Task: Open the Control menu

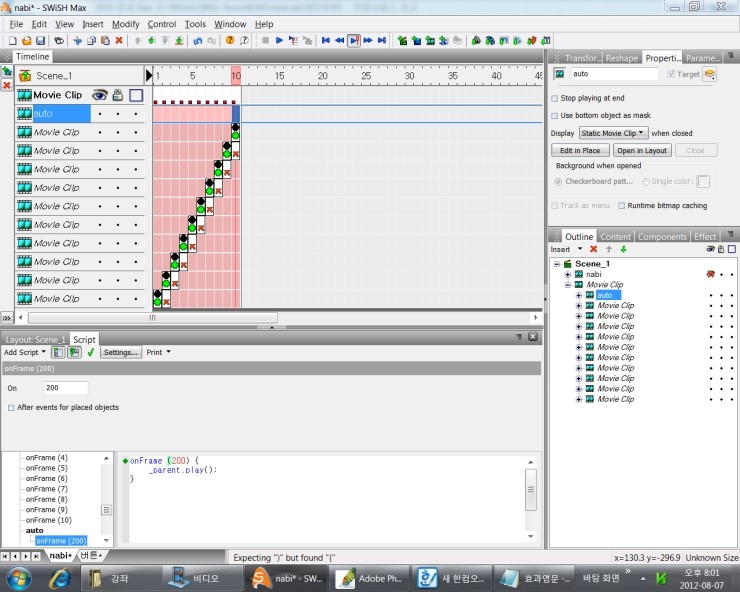Action: click(162, 24)
